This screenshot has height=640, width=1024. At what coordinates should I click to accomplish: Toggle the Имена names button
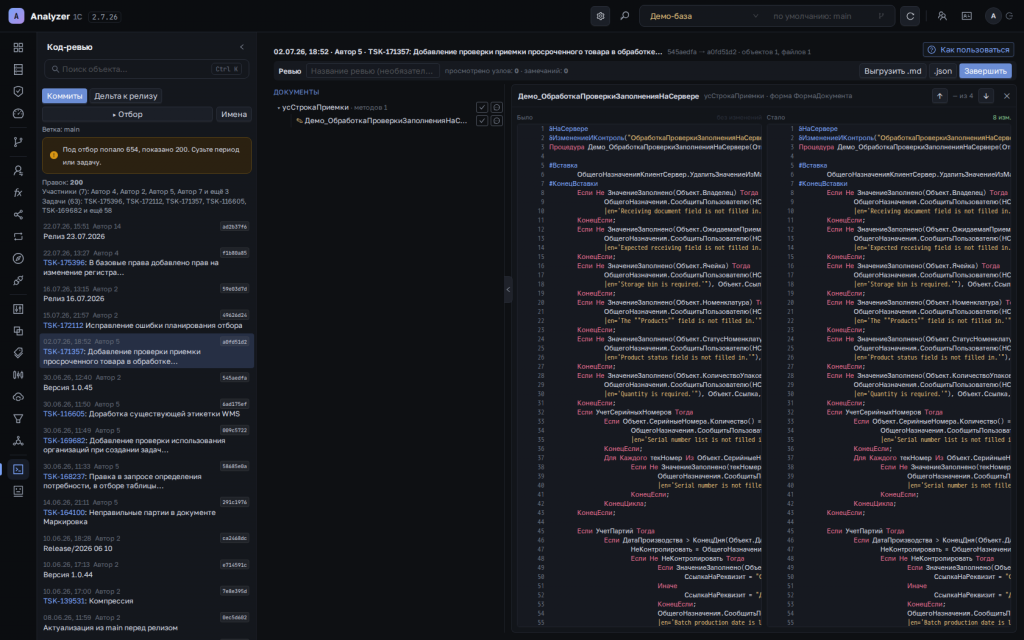(234, 114)
